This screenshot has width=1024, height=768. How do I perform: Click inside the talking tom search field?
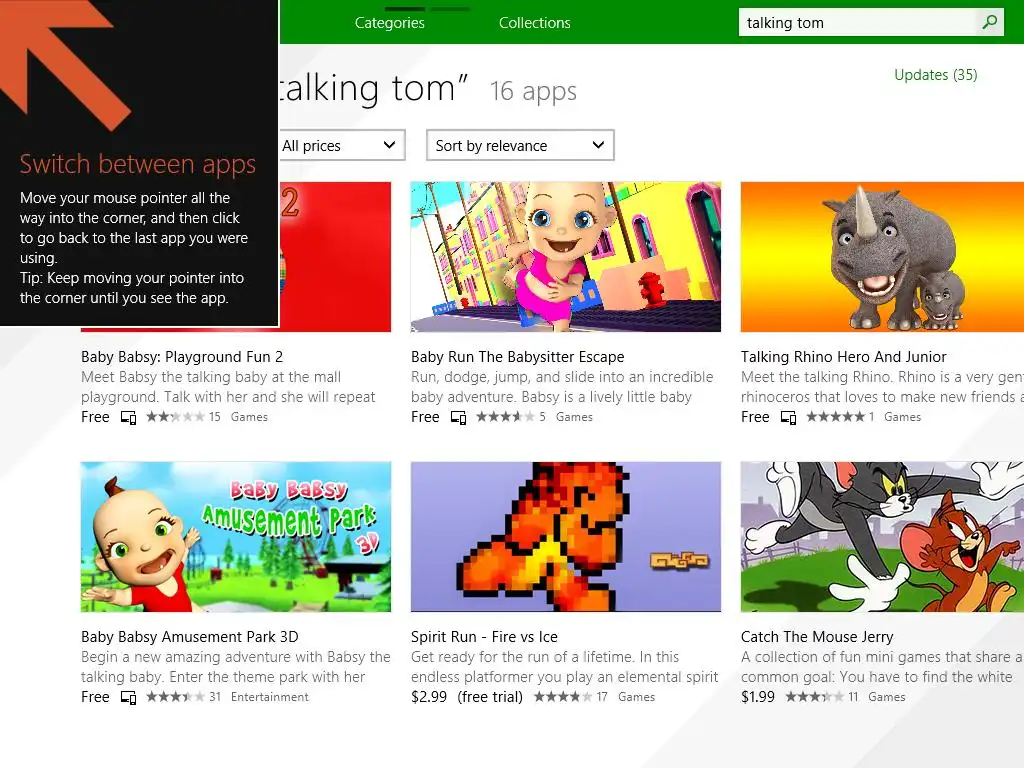[859, 22]
